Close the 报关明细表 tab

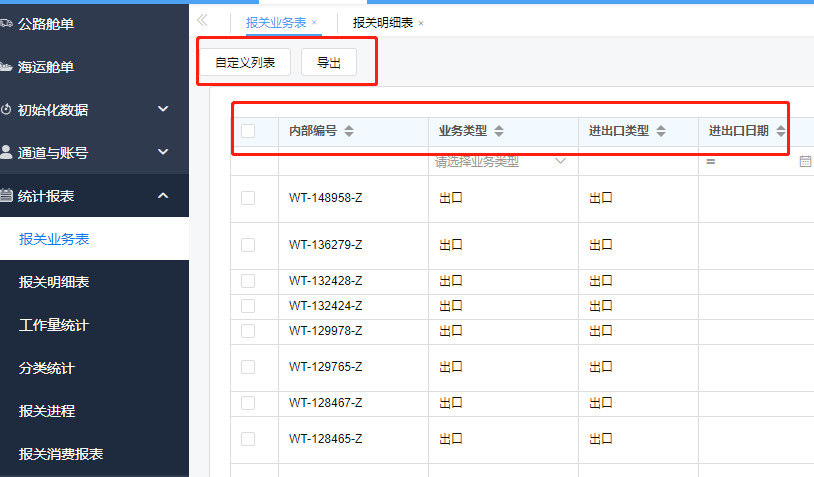tap(421, 23)
